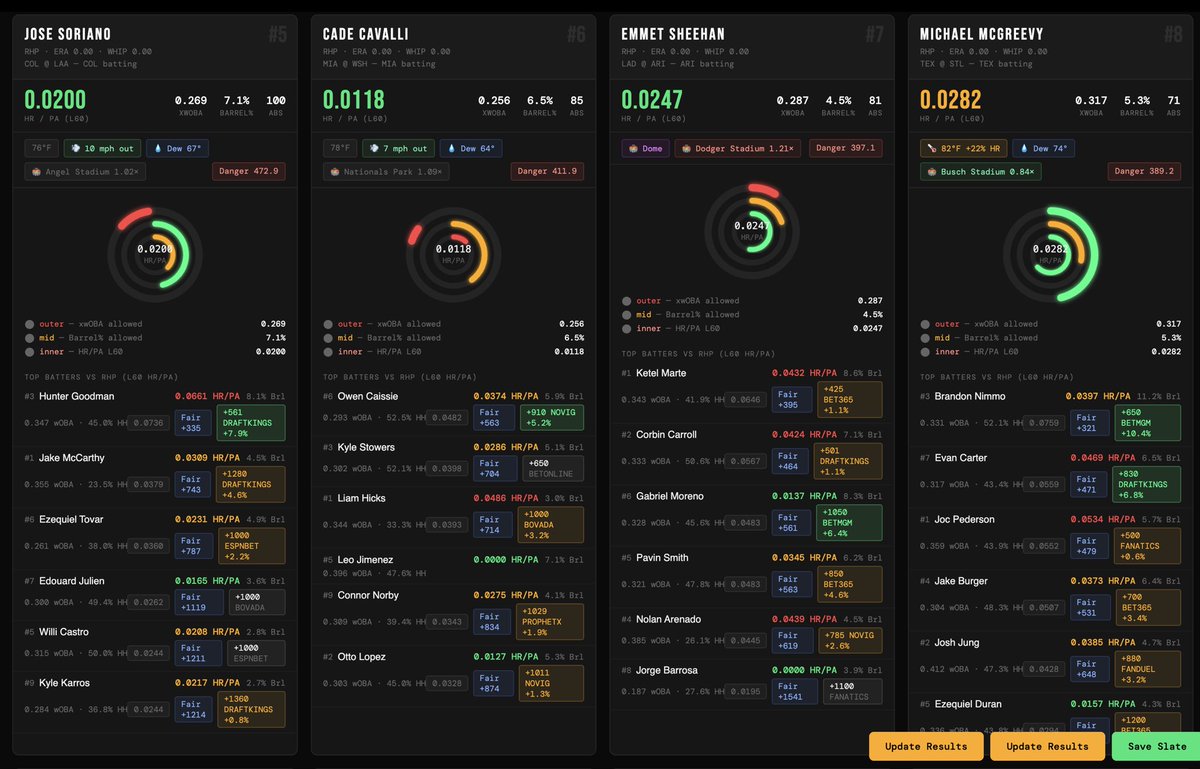Open the +501 DraftKings odds for Corbin Carroll

coord(850,461)
